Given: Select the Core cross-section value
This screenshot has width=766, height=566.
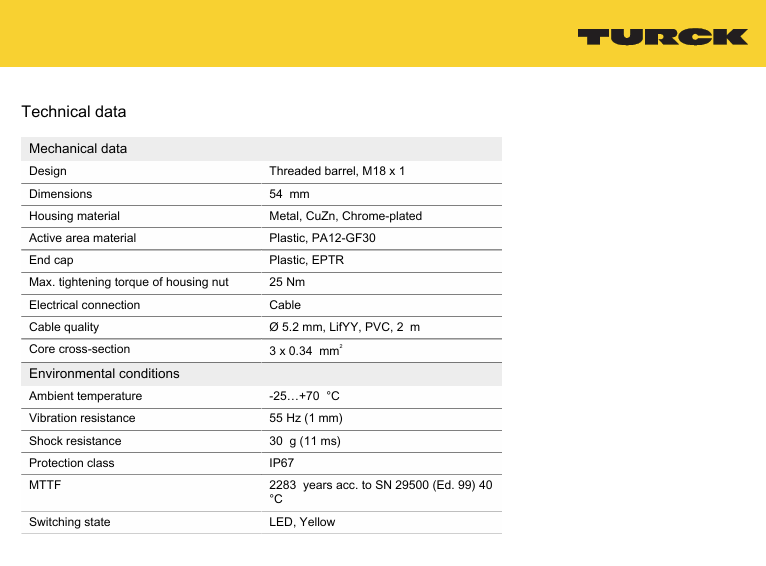Looking at the screenshot, I should coord(304,350).
